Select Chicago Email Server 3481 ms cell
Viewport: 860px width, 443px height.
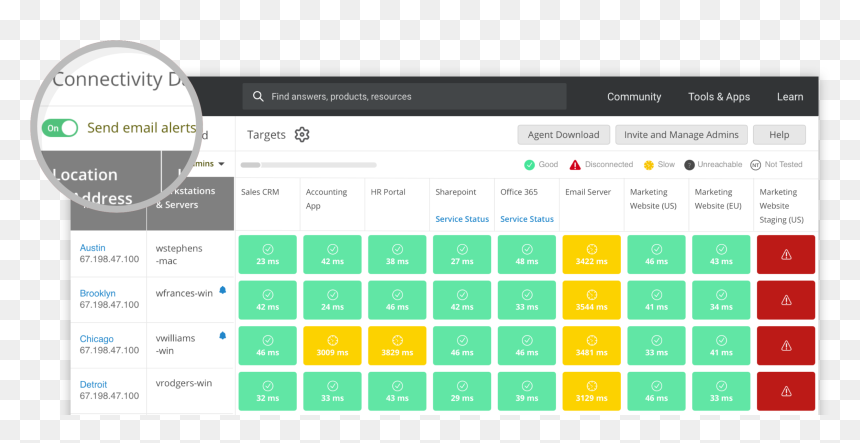(592, 345)
